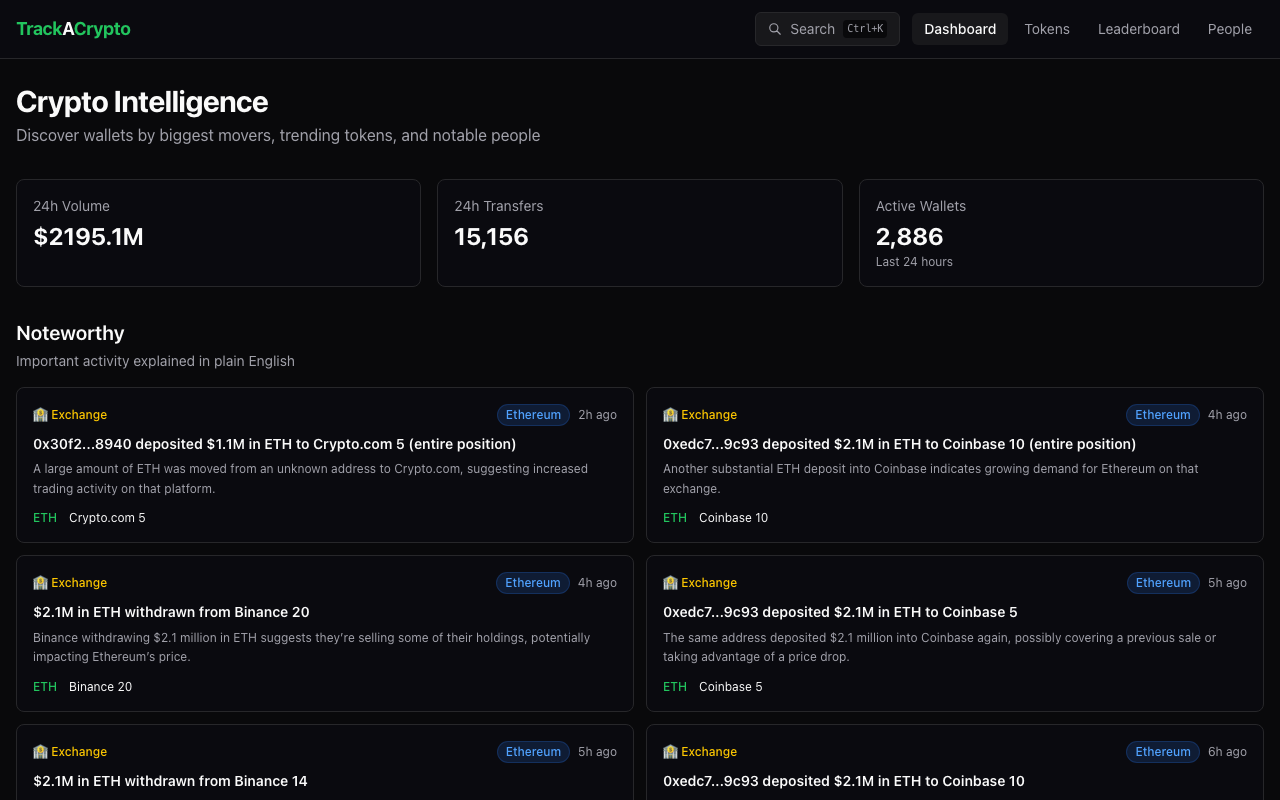Open the Dashboard tab

point(959,29)
